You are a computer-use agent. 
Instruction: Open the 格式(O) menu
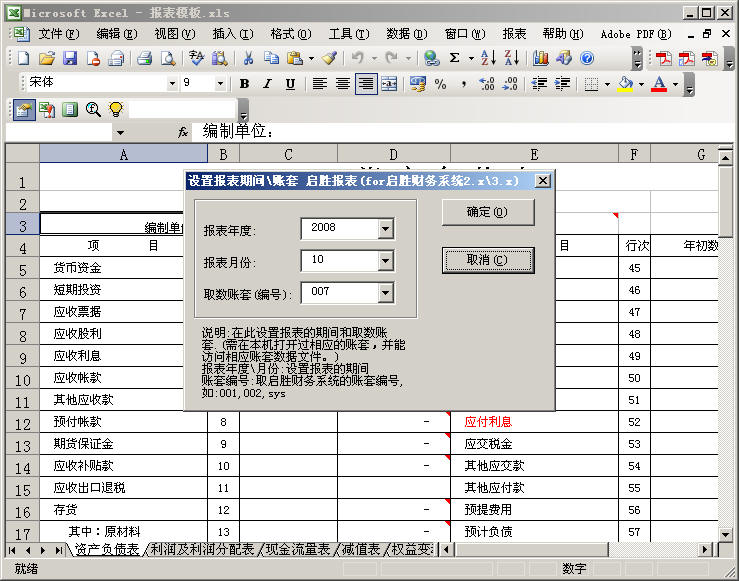point(291,34)
